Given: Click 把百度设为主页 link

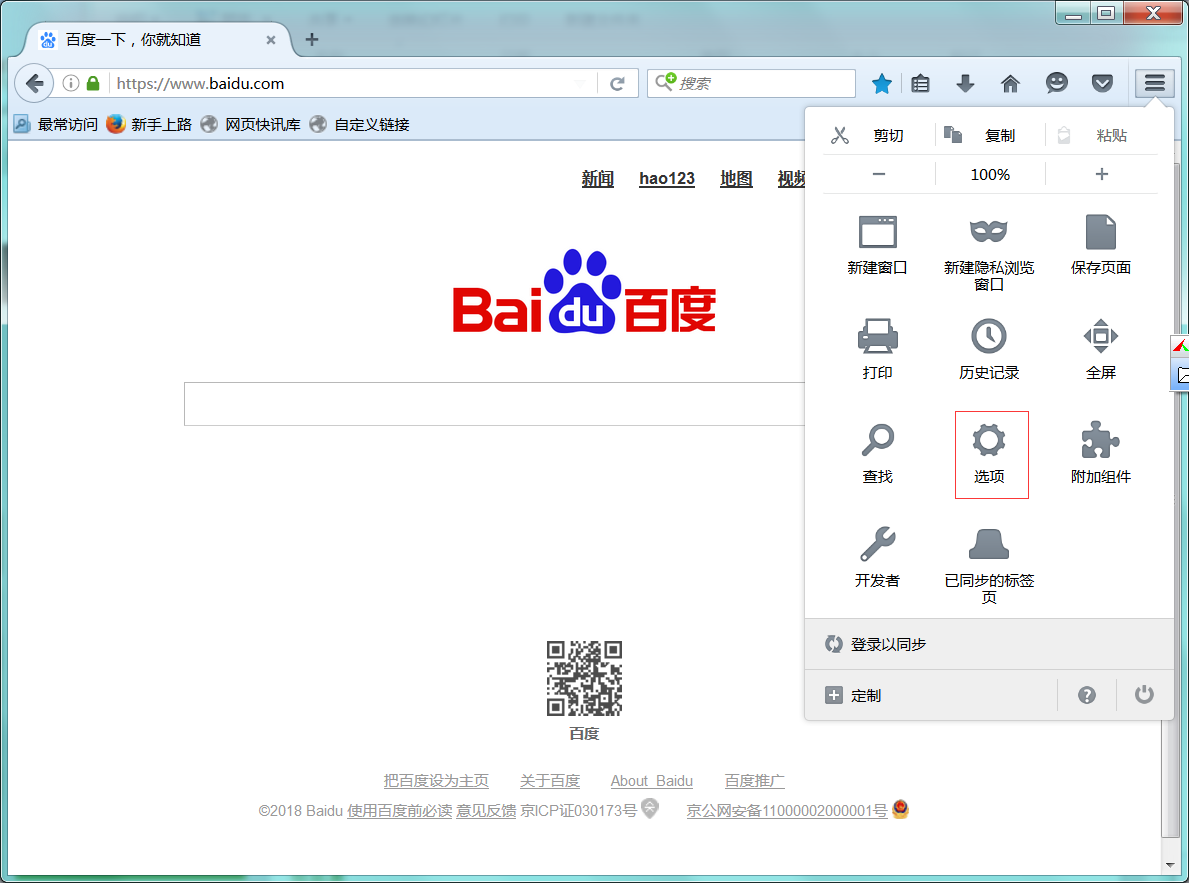Looking at the screenshot, I should tap(436, 781).
